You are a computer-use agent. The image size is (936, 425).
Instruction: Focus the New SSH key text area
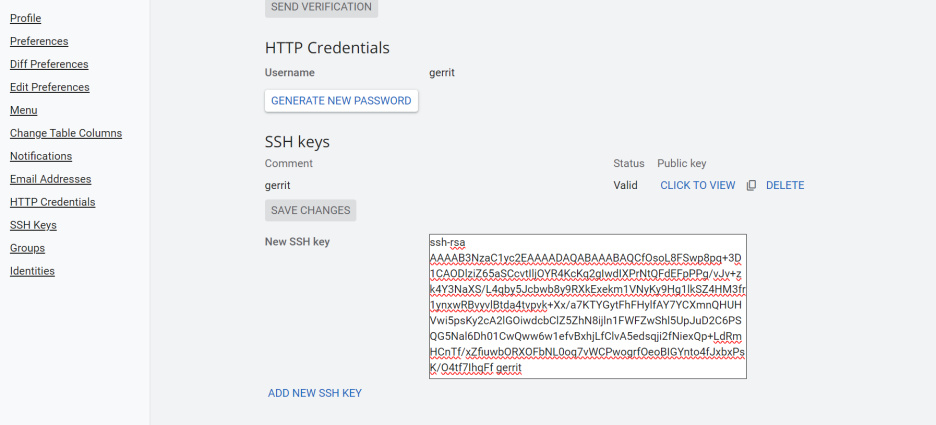point(587,306)
